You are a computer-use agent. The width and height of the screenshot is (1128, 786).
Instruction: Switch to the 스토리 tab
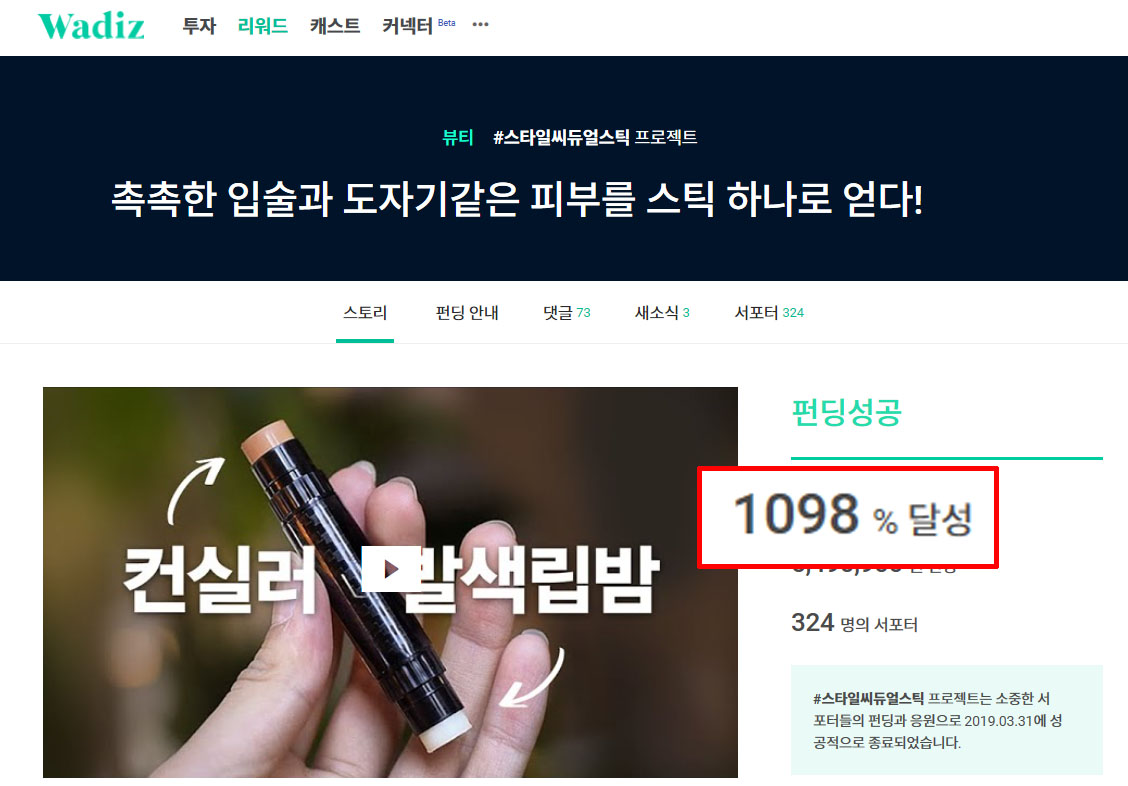pyautogui.click(x=365, y=313)
